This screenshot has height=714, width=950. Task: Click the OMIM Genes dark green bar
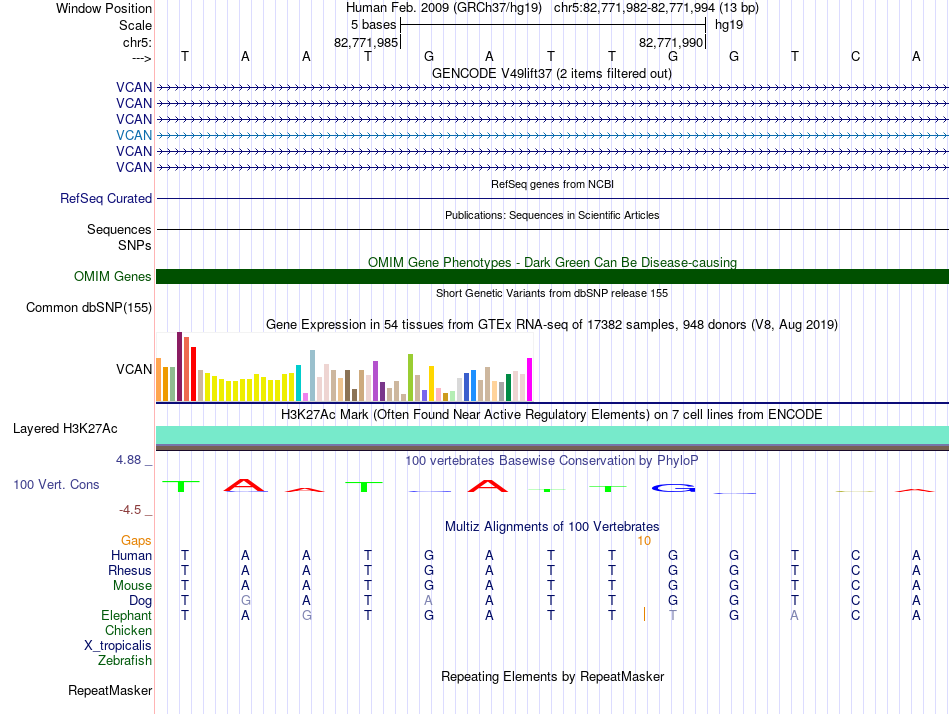pos(552,276)
